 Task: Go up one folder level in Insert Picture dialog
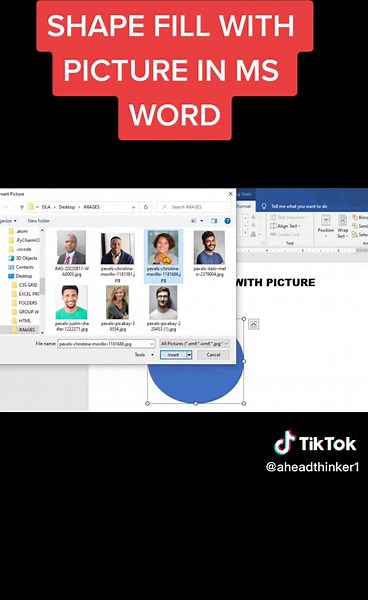click(x=22, y=207)
